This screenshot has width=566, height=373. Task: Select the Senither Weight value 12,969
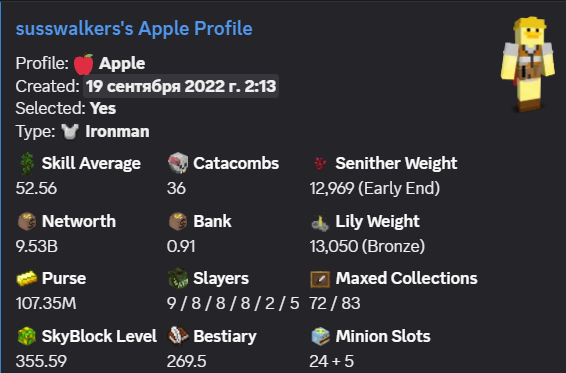click(332, 188)
